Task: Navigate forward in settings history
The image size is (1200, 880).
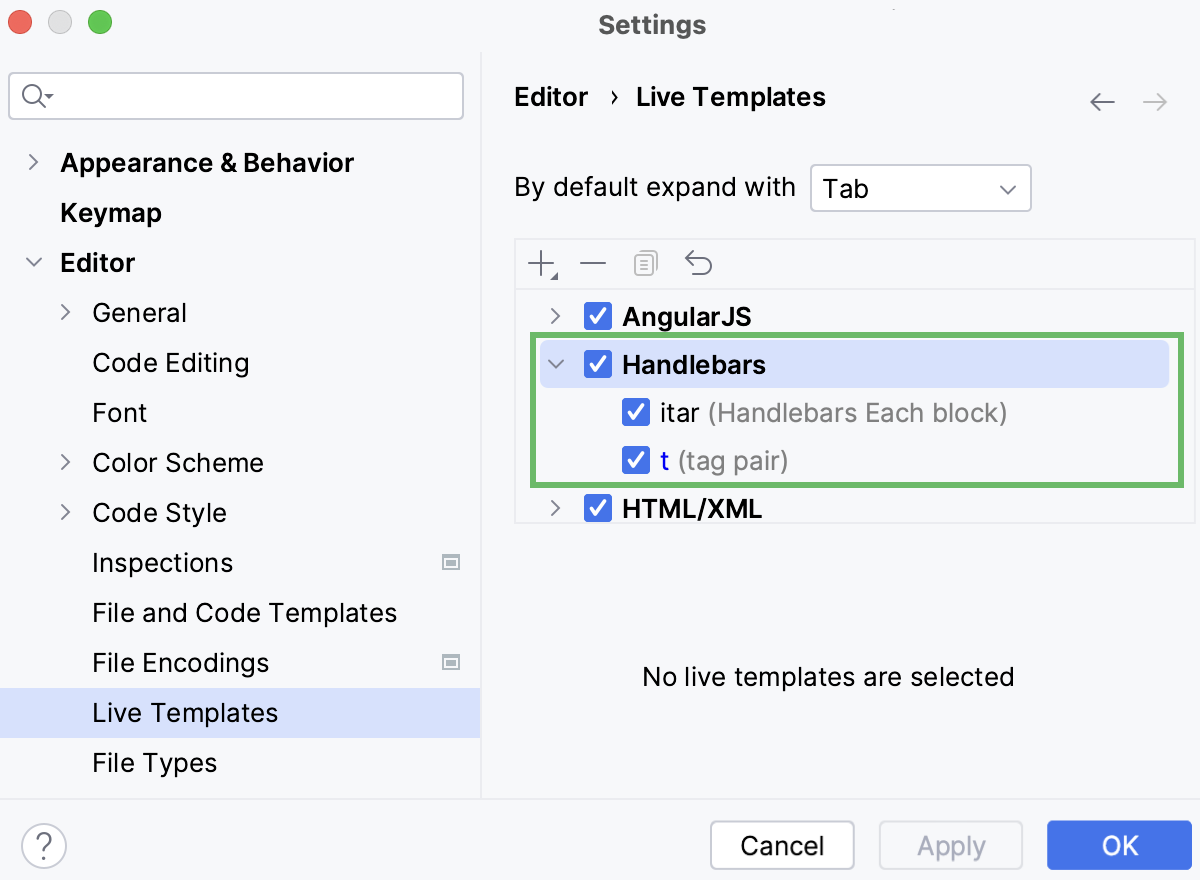Action: pyautogui.click(x=1155, y=102)
